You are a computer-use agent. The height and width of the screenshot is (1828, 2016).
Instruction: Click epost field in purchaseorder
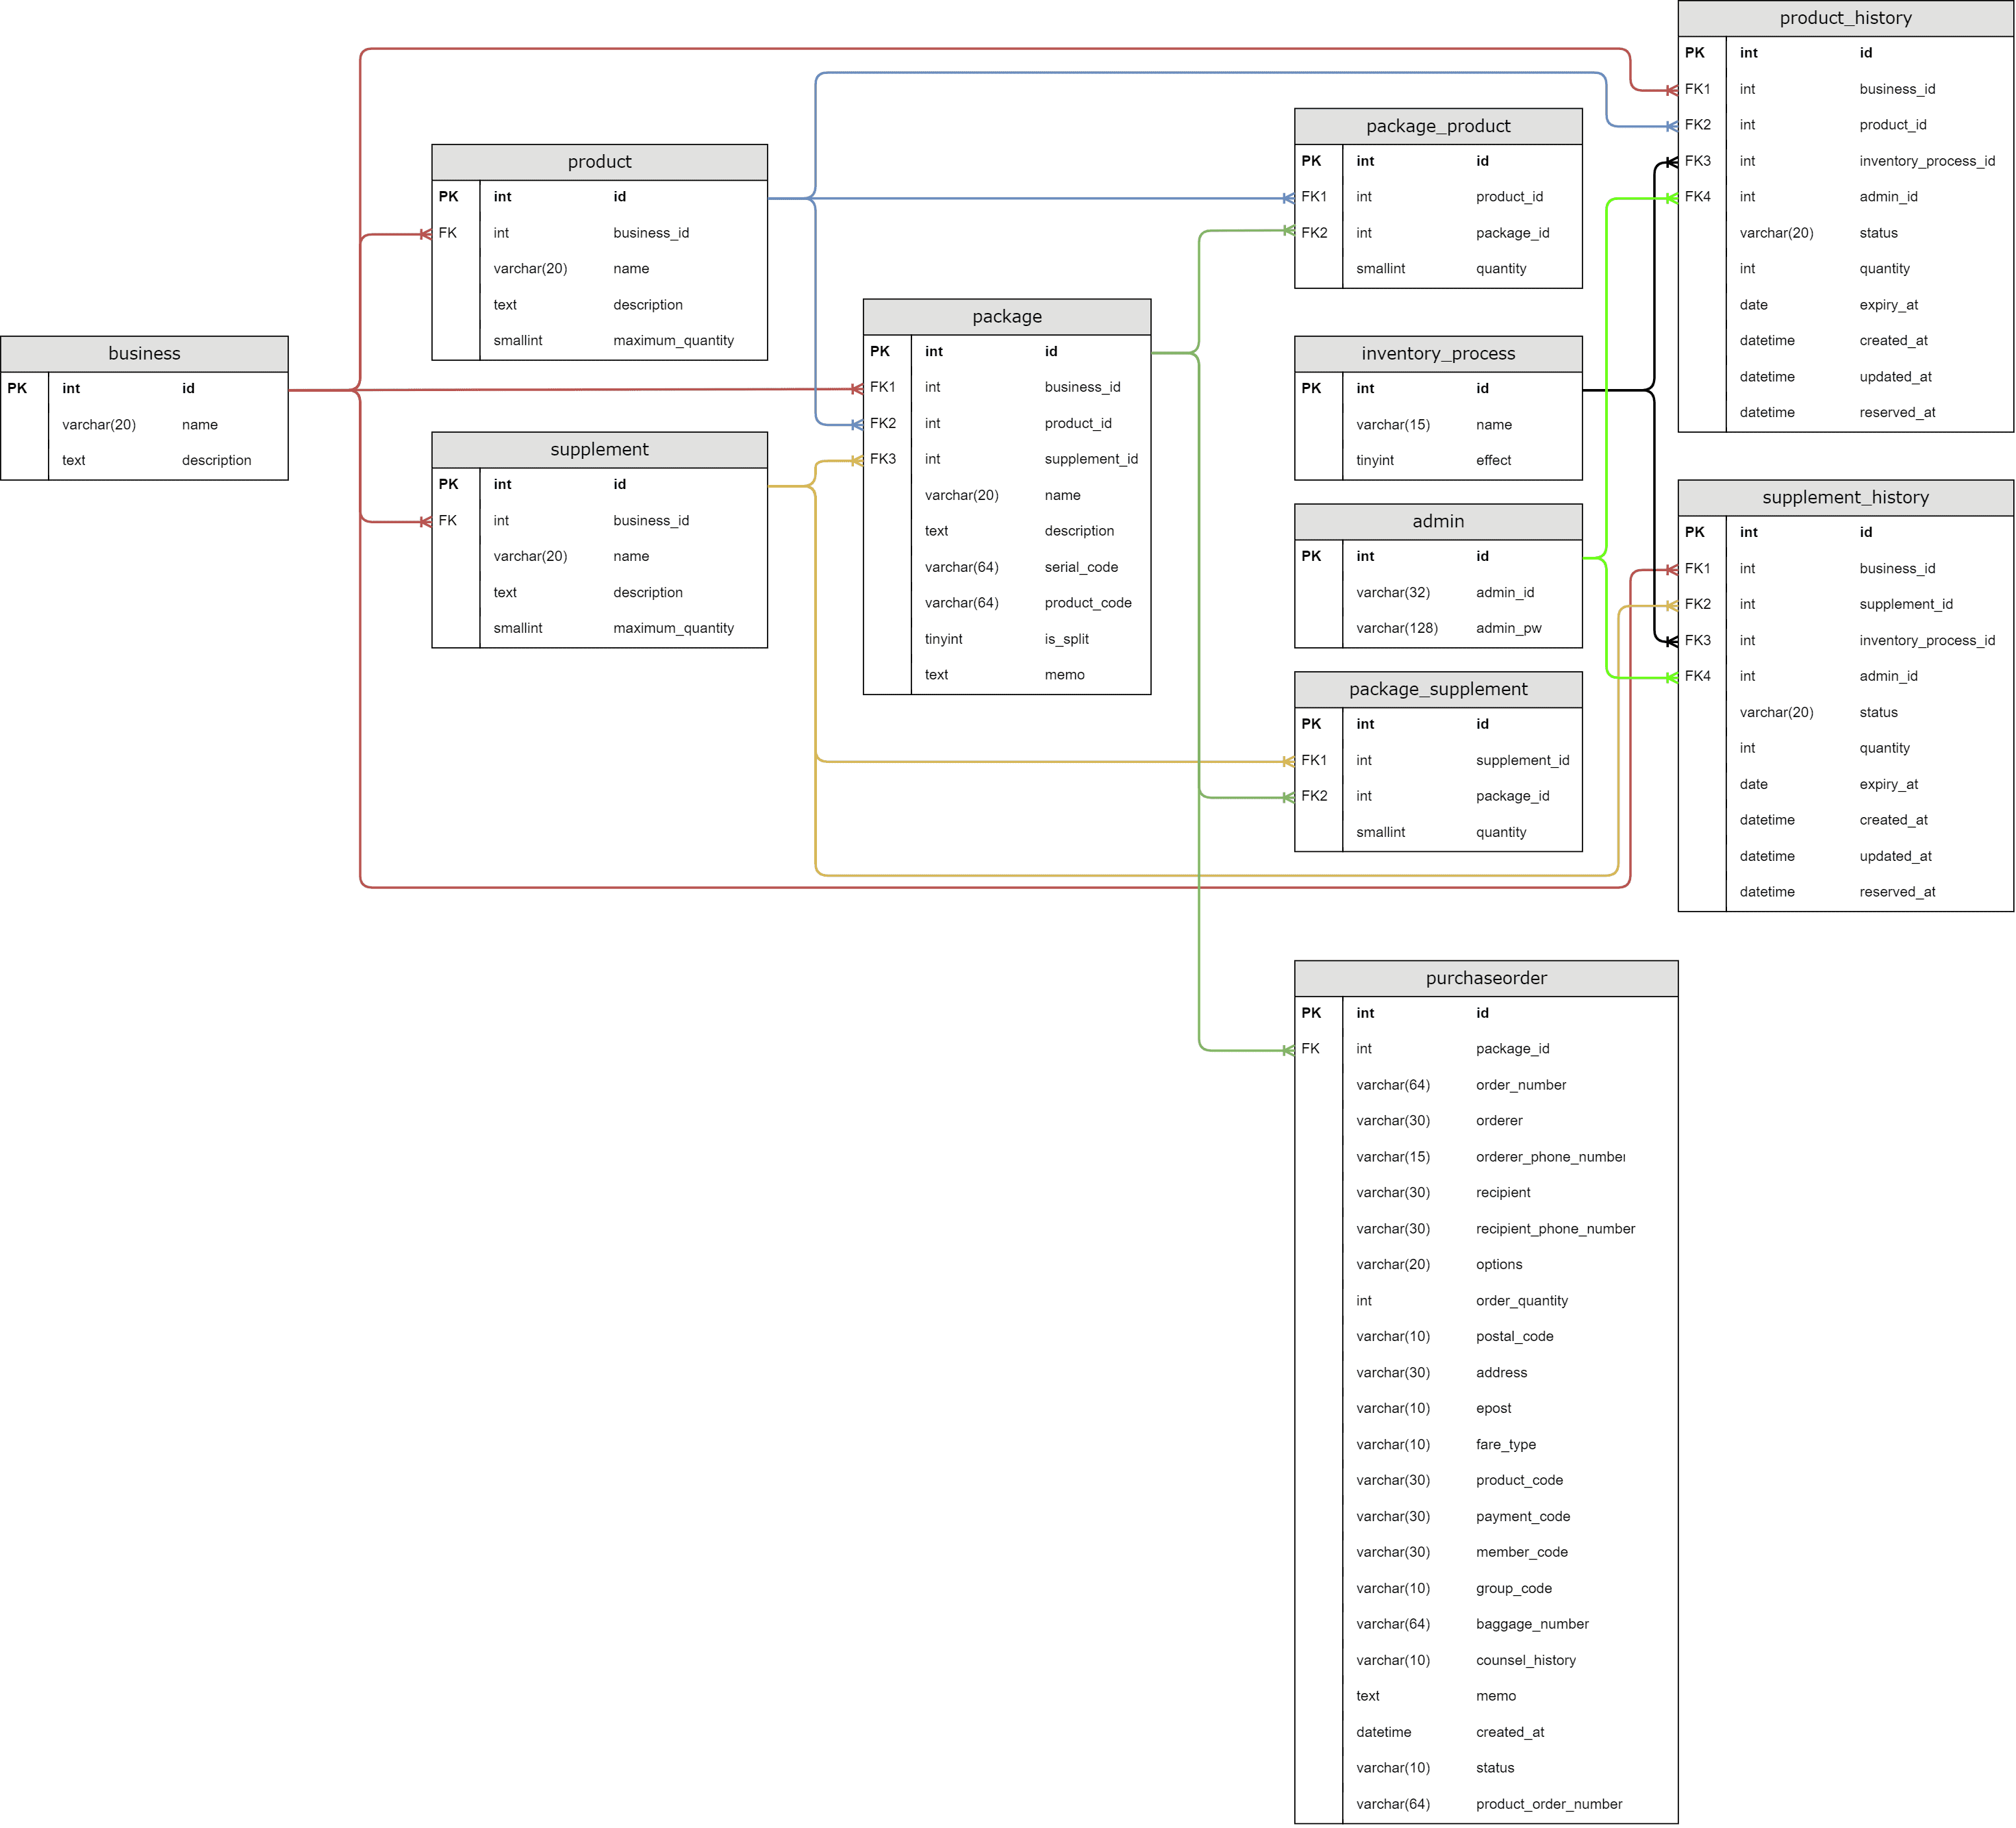tap(1493, 1409)
